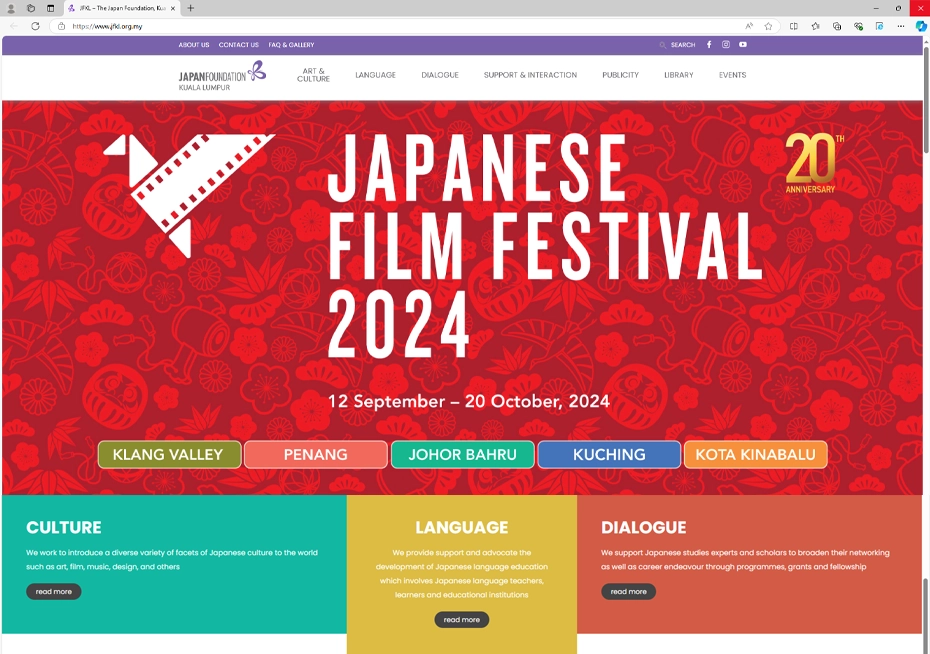930x654 pixels.
Task: Open the Collections panel
Action: tap(837, 26)
